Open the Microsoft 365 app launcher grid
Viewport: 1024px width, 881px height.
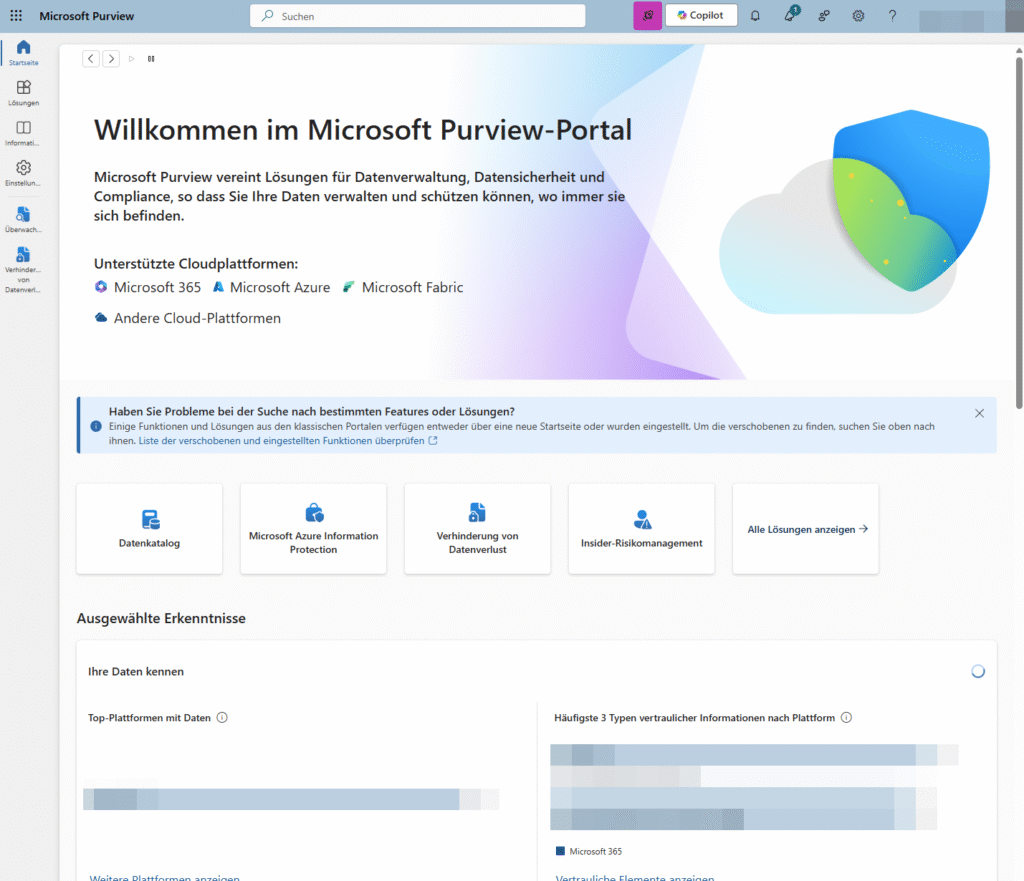pyautogui.click(x=15, y=15)
